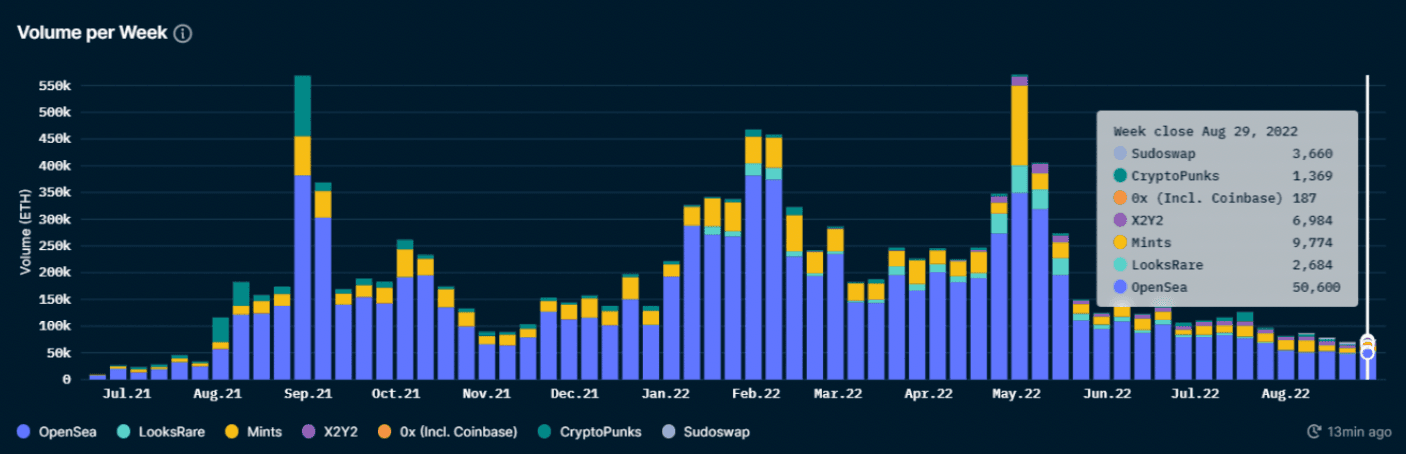Click the Volume per Week title
Image resolution: width=1406 pixels, height=454 pixels.
point(91,33)
